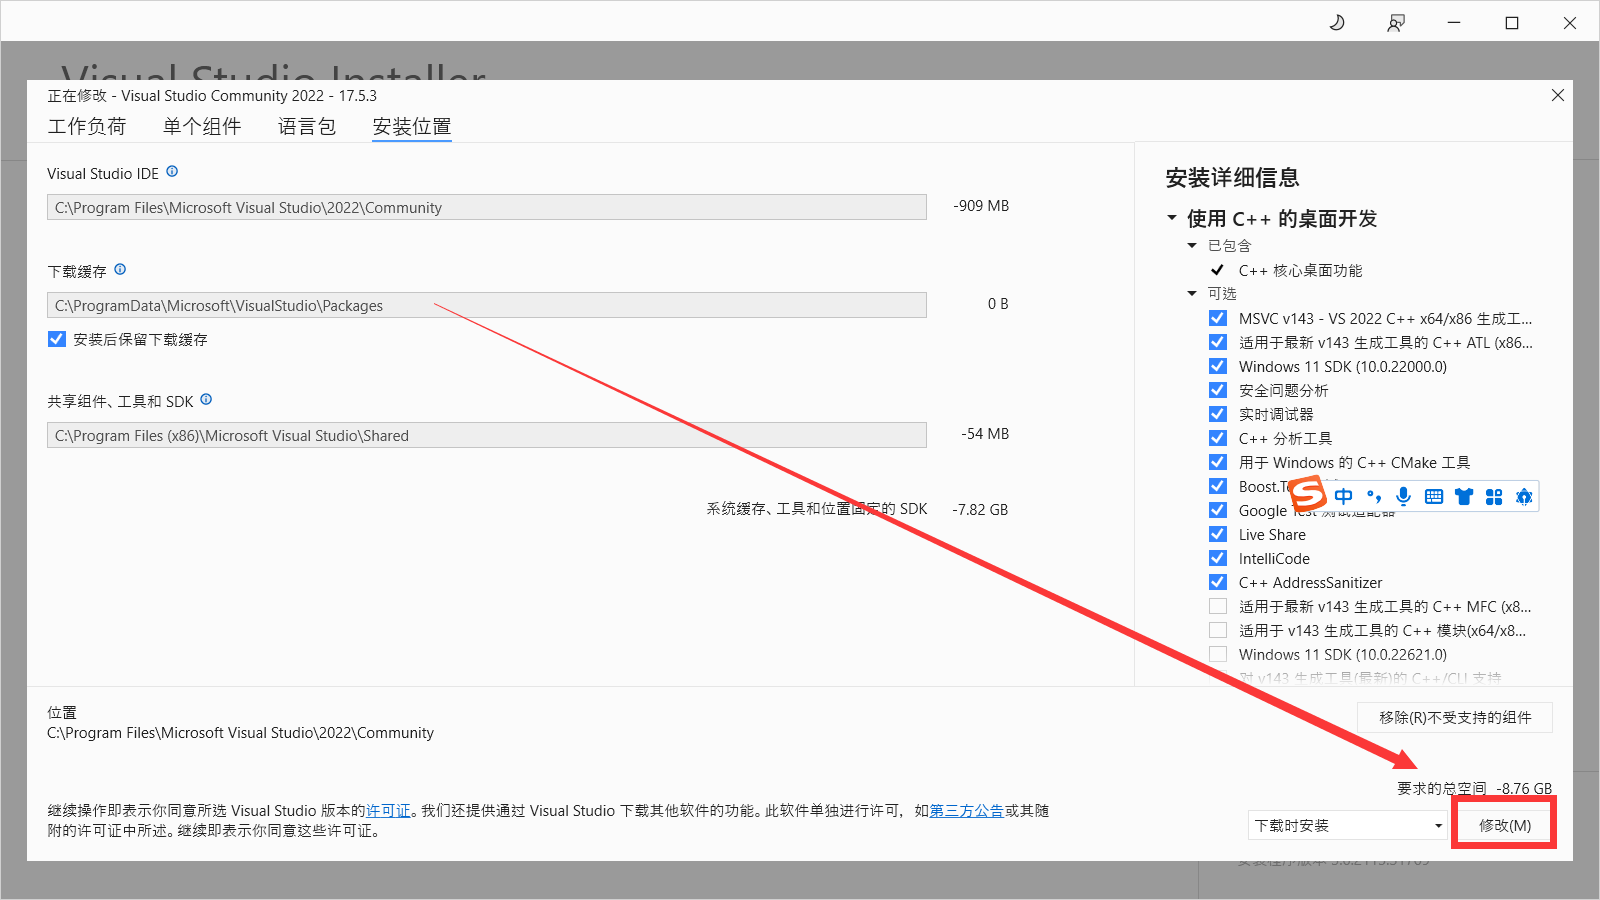
Task: Click Visual Studio IDE path field
Action: click(487, 207)
